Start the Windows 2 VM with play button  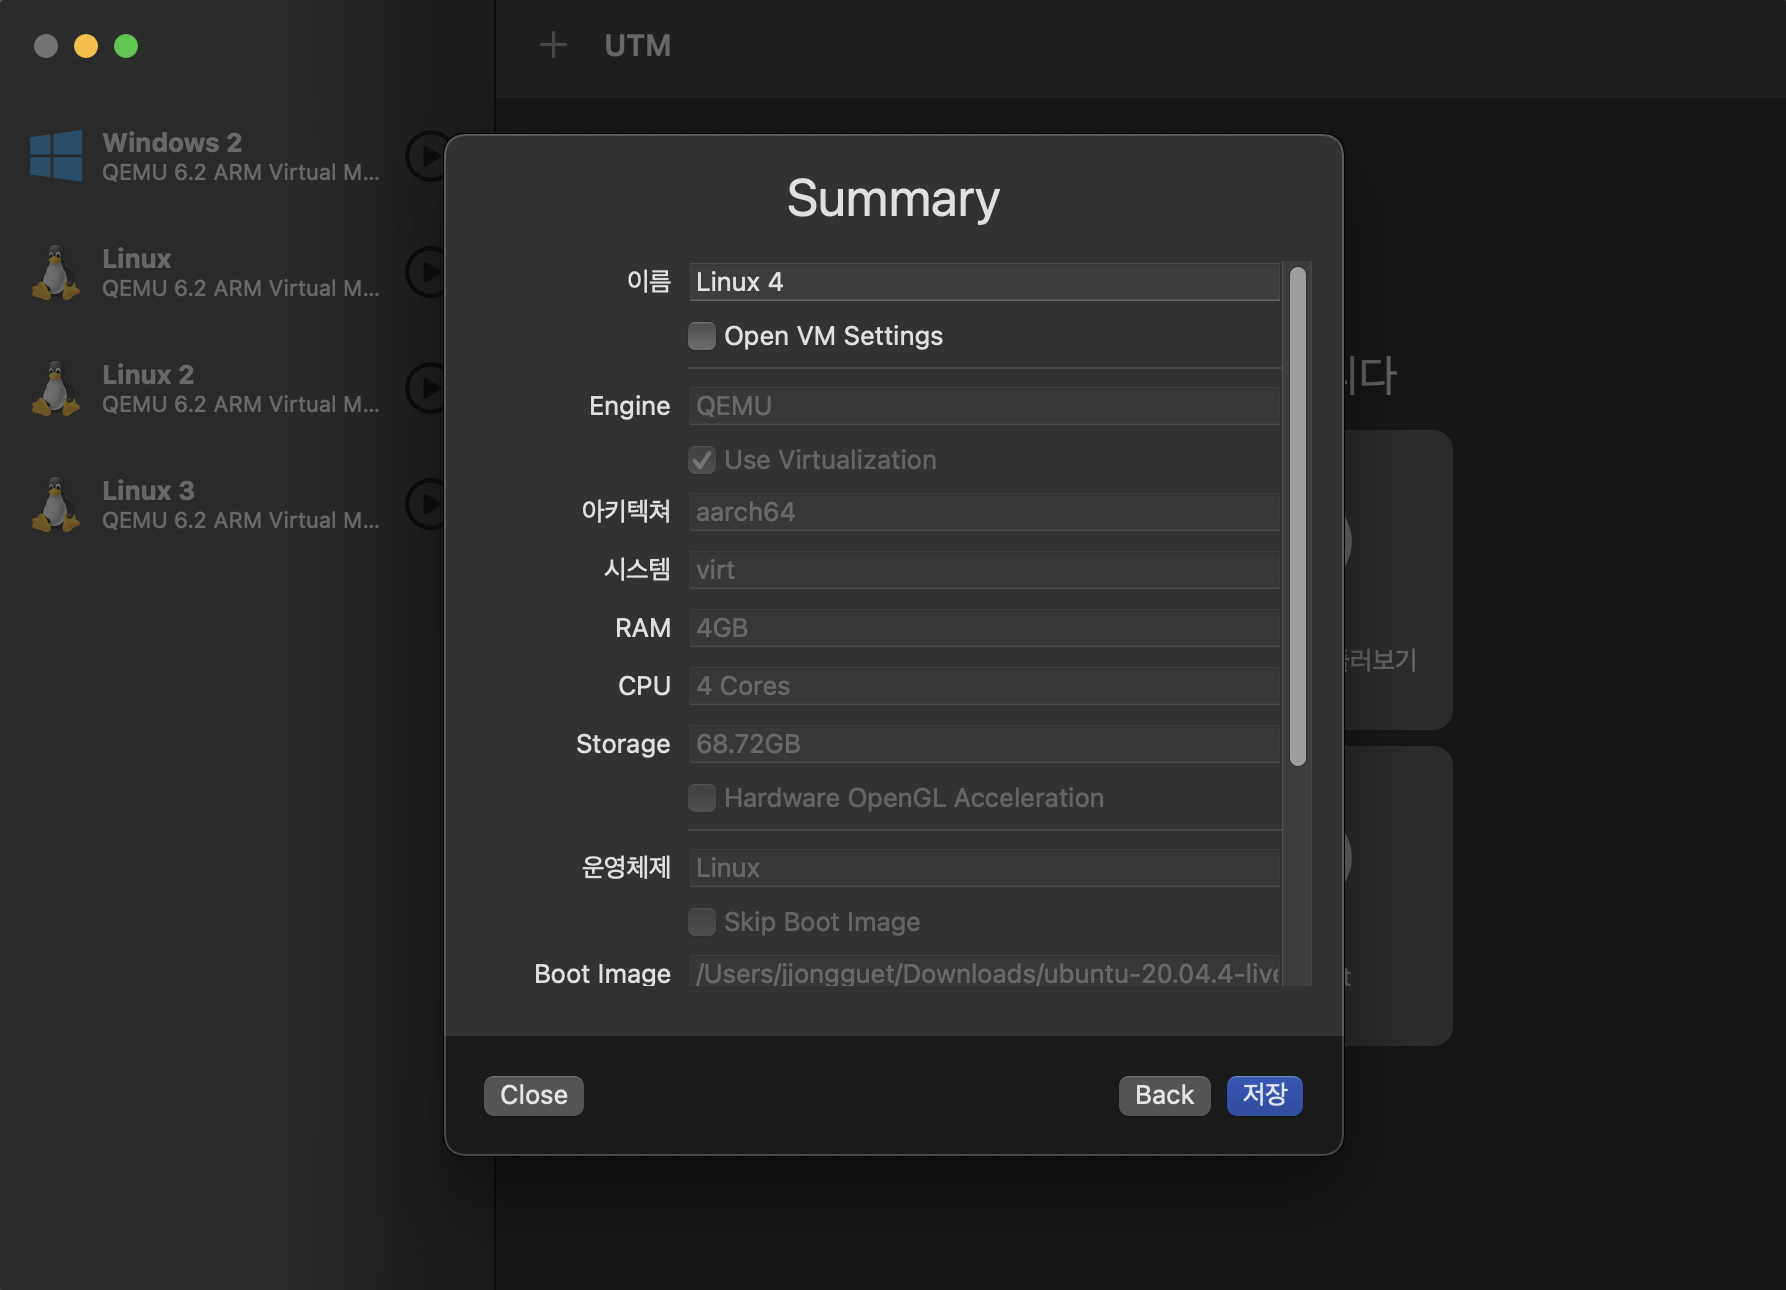click(x=426, y=157)
